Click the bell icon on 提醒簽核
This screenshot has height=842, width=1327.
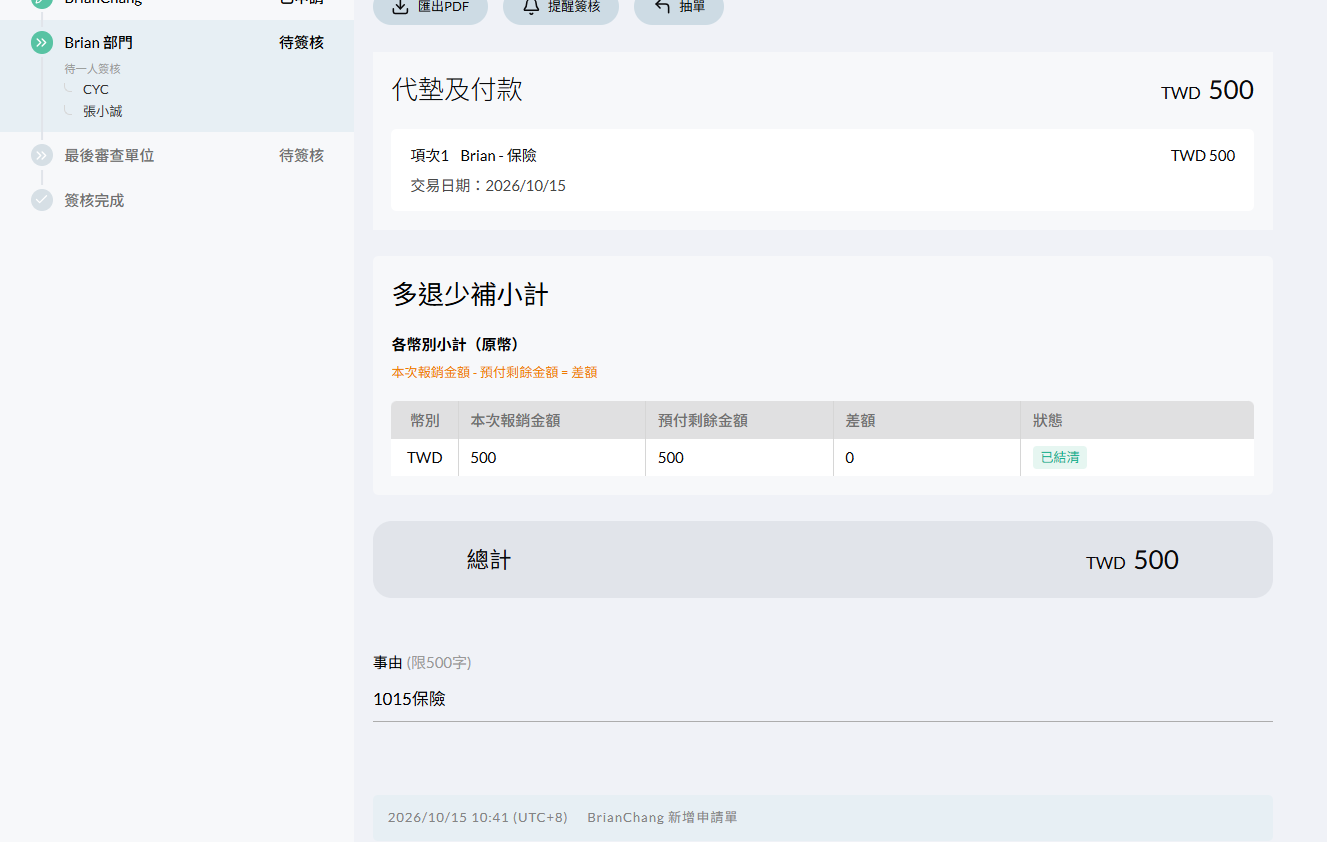531,7
